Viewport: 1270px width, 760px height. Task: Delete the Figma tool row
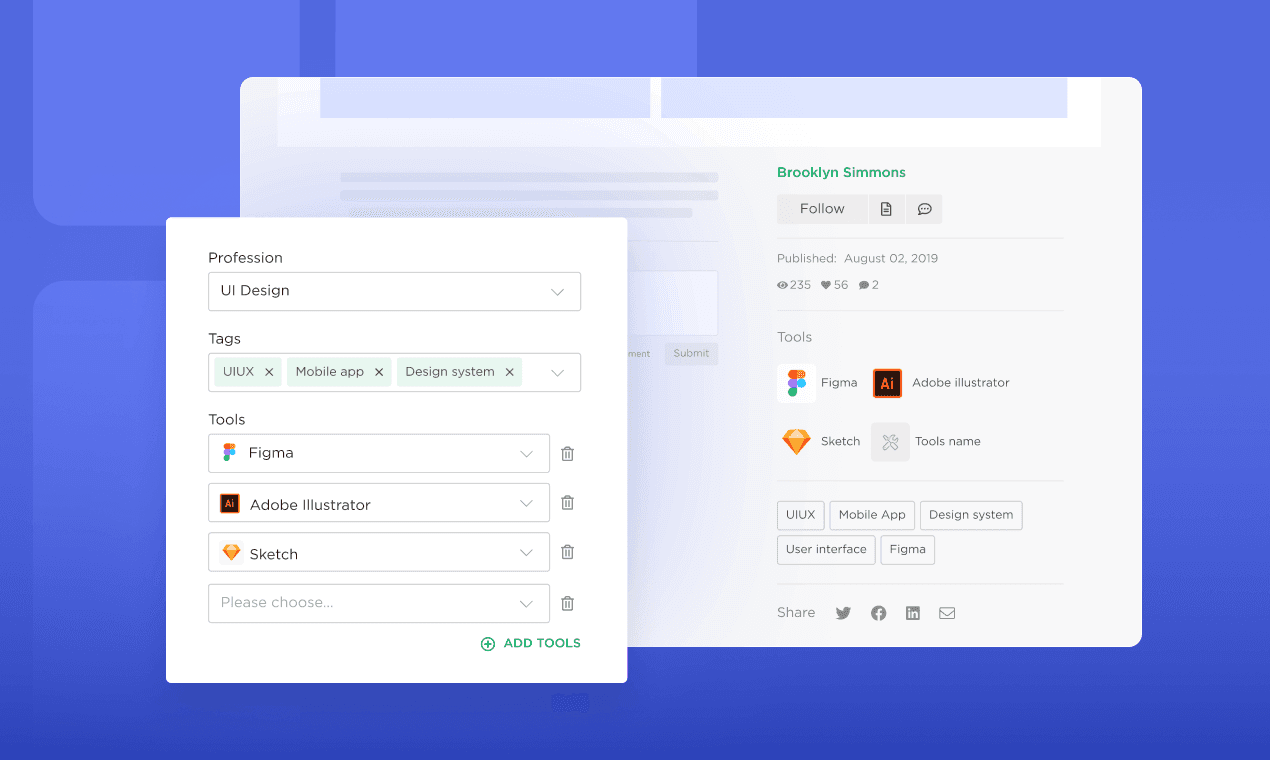(567, 454)
